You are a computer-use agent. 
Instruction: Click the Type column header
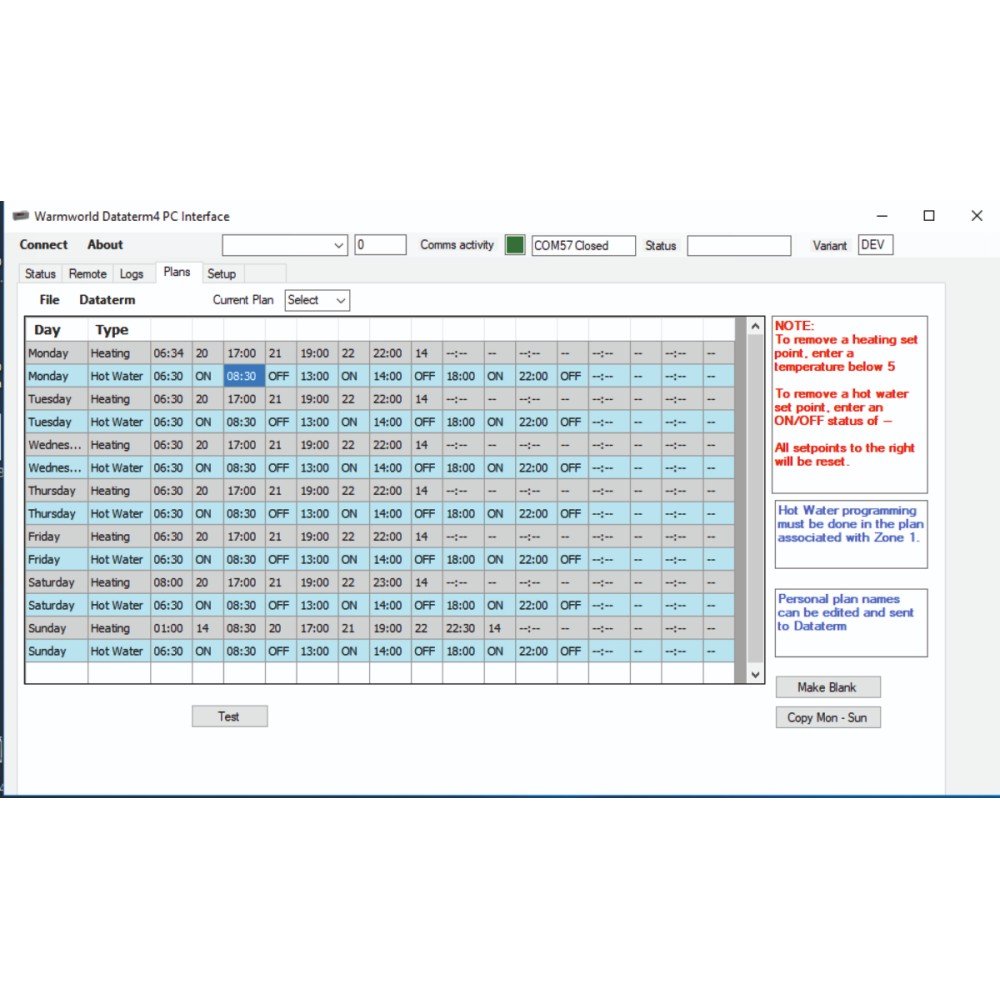[119, 330]
